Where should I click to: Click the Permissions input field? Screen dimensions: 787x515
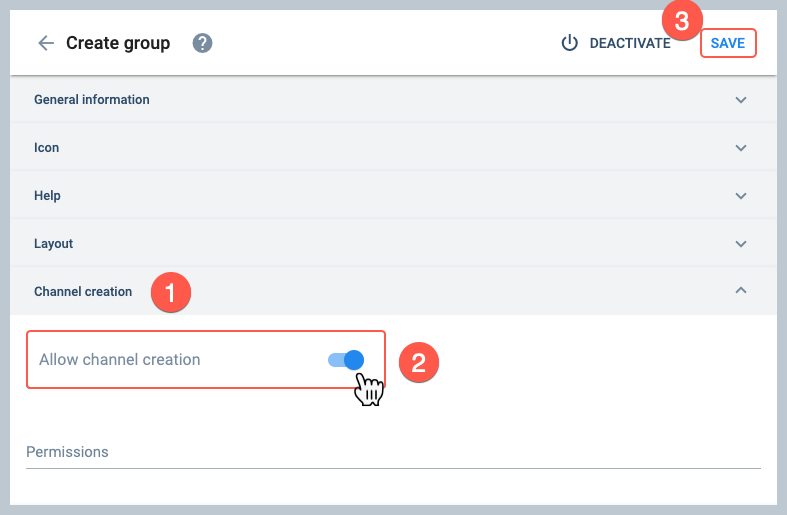pos(393,452)
